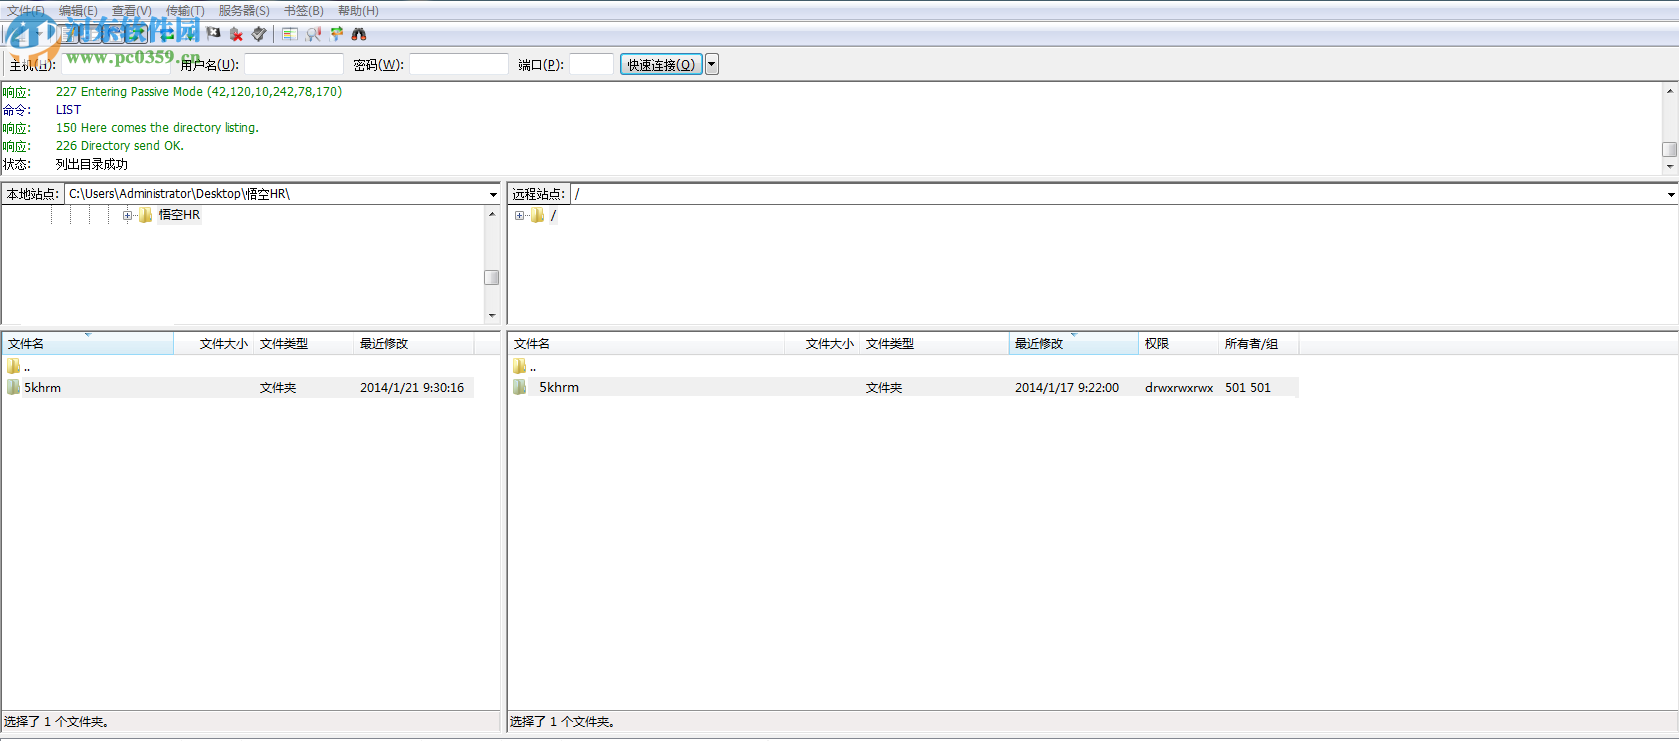The height and width of the screenshot is (741, 1679).
Task: Open the remote site path dropdown
Action: coord(1671,194)
